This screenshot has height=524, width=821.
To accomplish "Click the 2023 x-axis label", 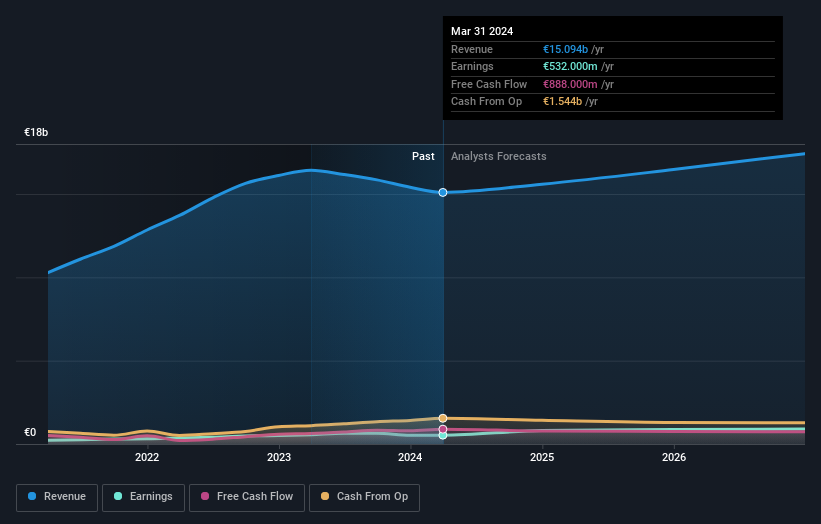I will point(279,457).
